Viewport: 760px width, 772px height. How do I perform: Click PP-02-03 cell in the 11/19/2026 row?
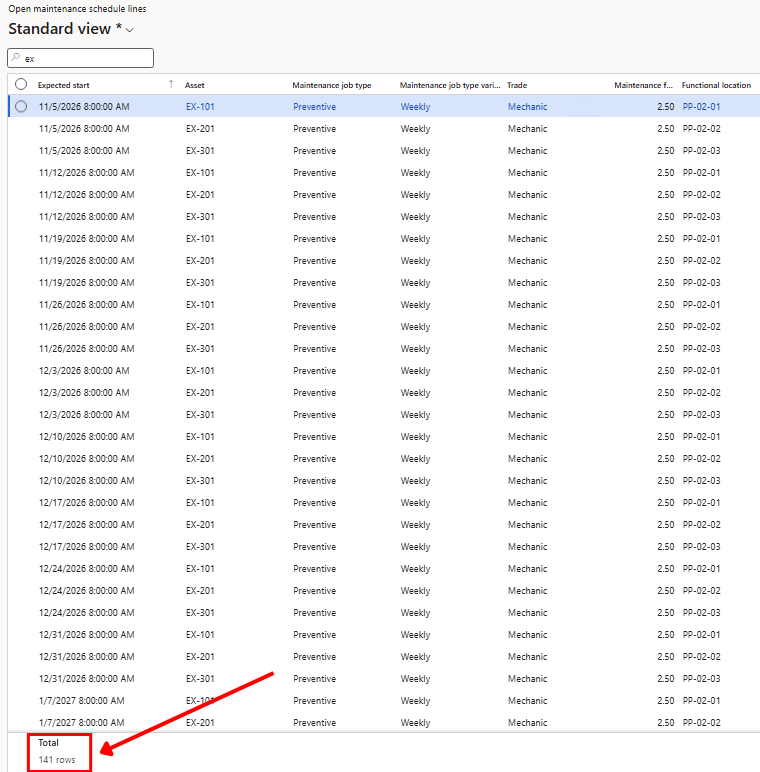click(x=701, y=283)
